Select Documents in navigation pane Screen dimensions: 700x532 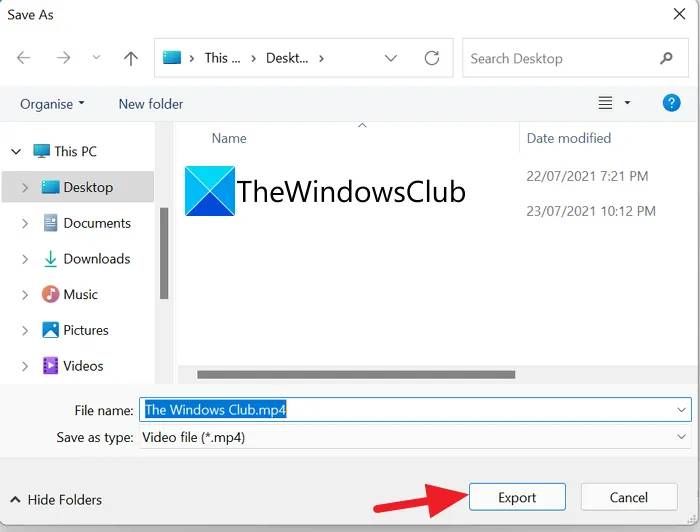(x=97, y=223)
